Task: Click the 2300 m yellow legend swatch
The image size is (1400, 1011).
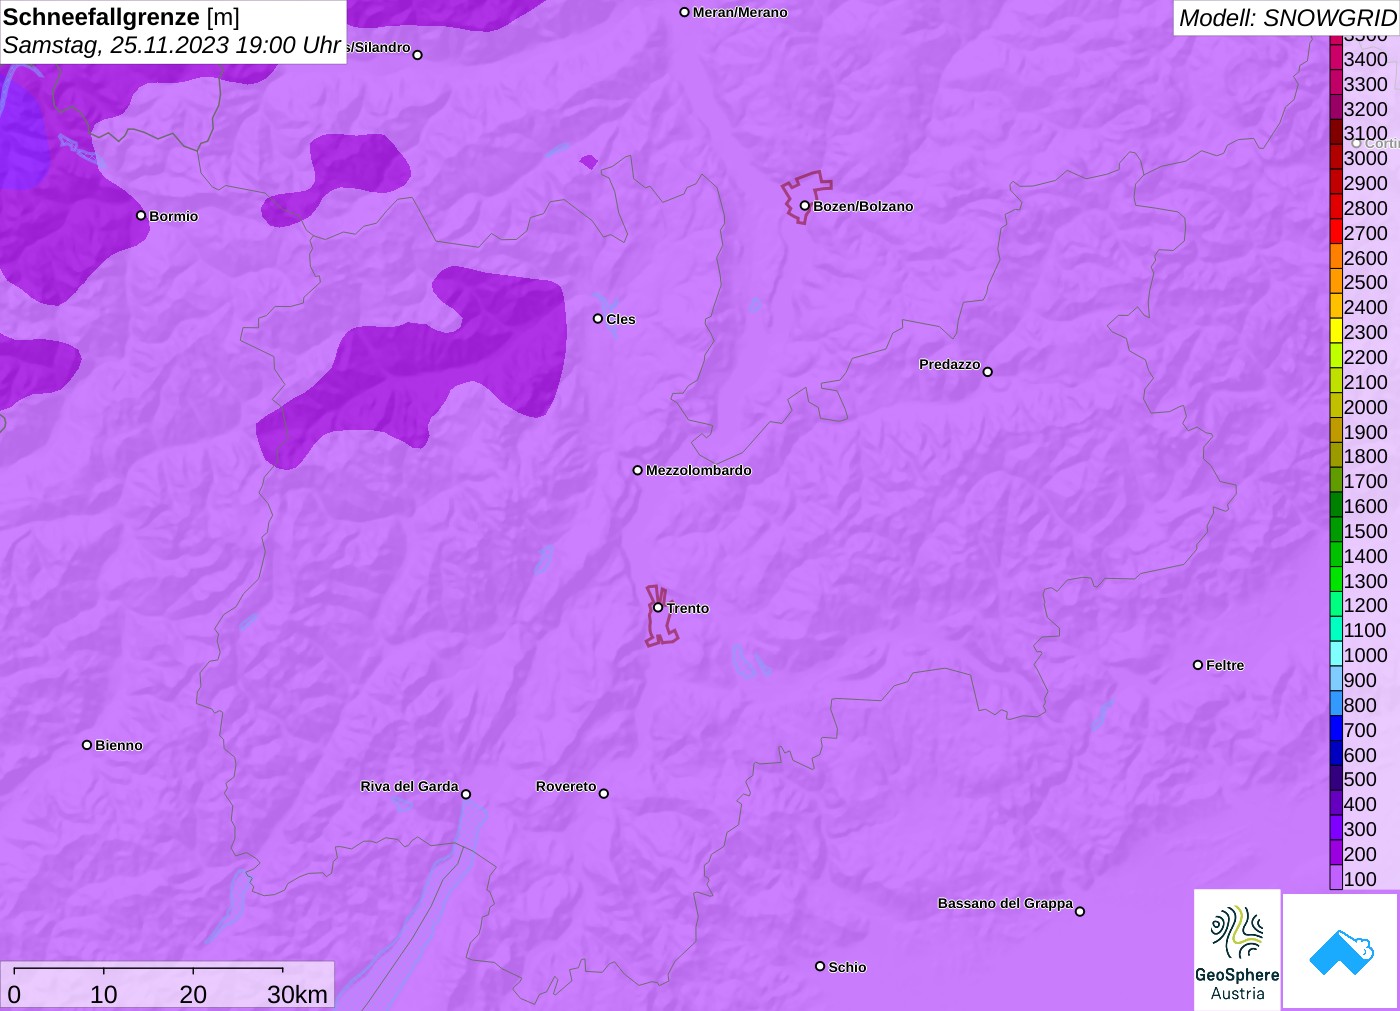Action: (x=1336, y=332)
